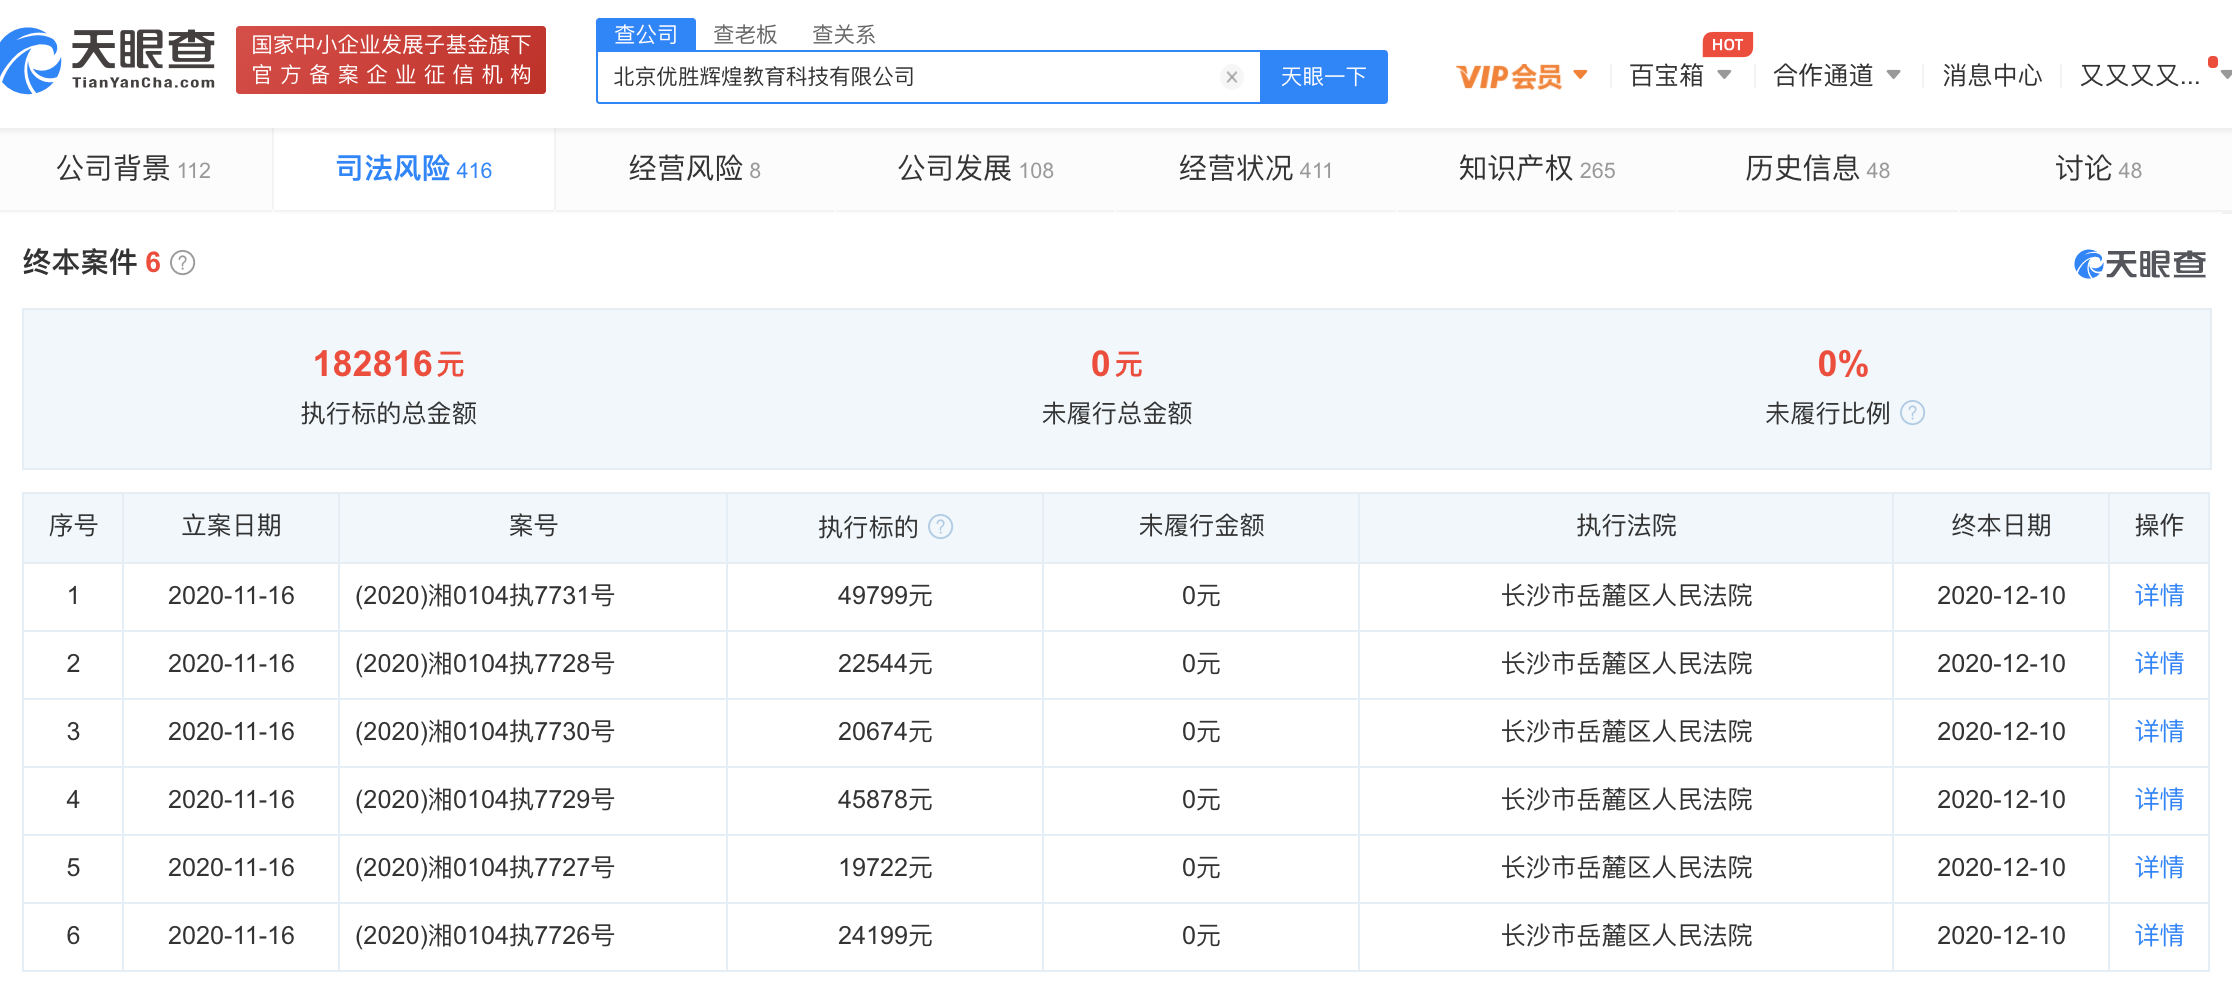Click help icon next to 终本案件 title
Image resolution: width=2232 pixels, height=990 pixels.
(182, 263)
